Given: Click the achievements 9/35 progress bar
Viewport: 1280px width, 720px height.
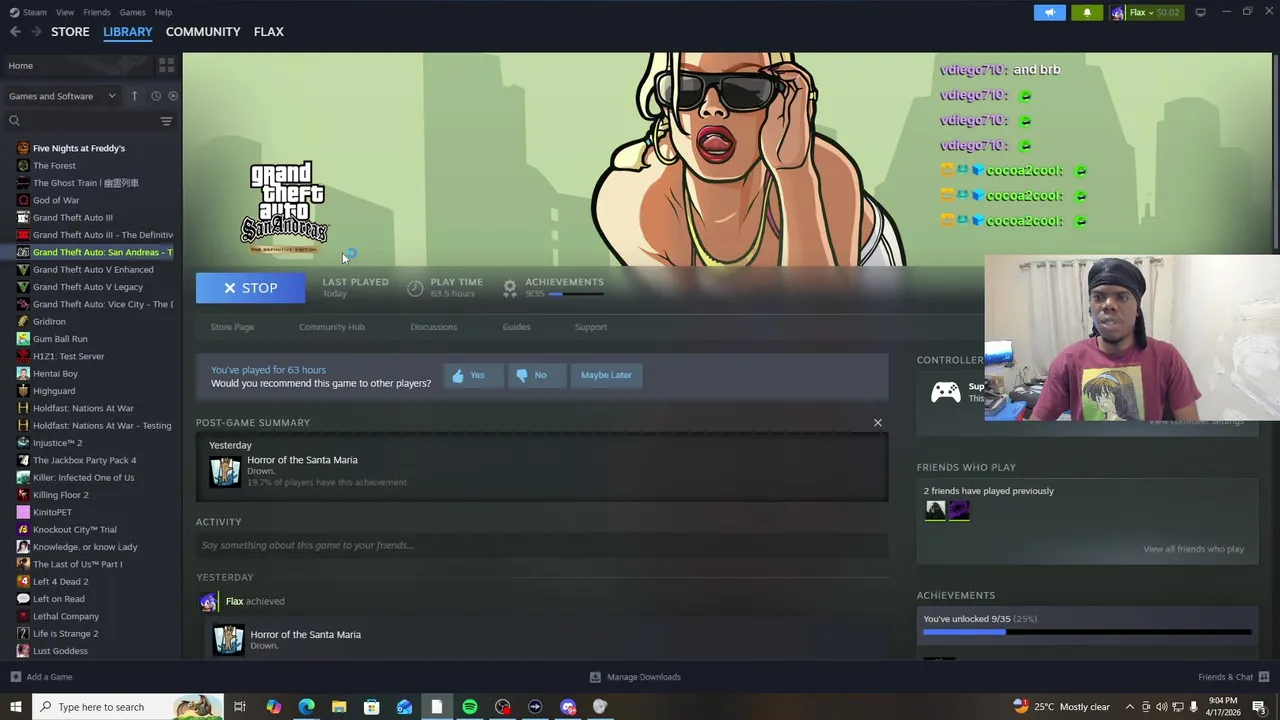Looking at the screenshot, I should (x=1087, y=632).
